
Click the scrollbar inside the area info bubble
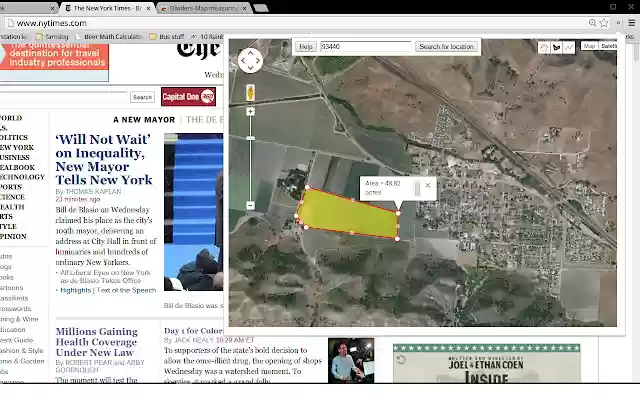tap(417, 189)
